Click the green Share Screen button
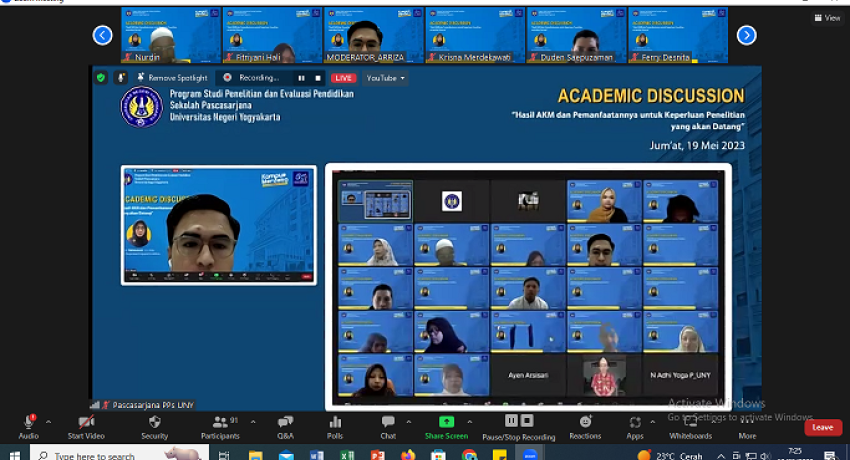The image size is (850, 460). pyautogui.click(x=446, y=427)
